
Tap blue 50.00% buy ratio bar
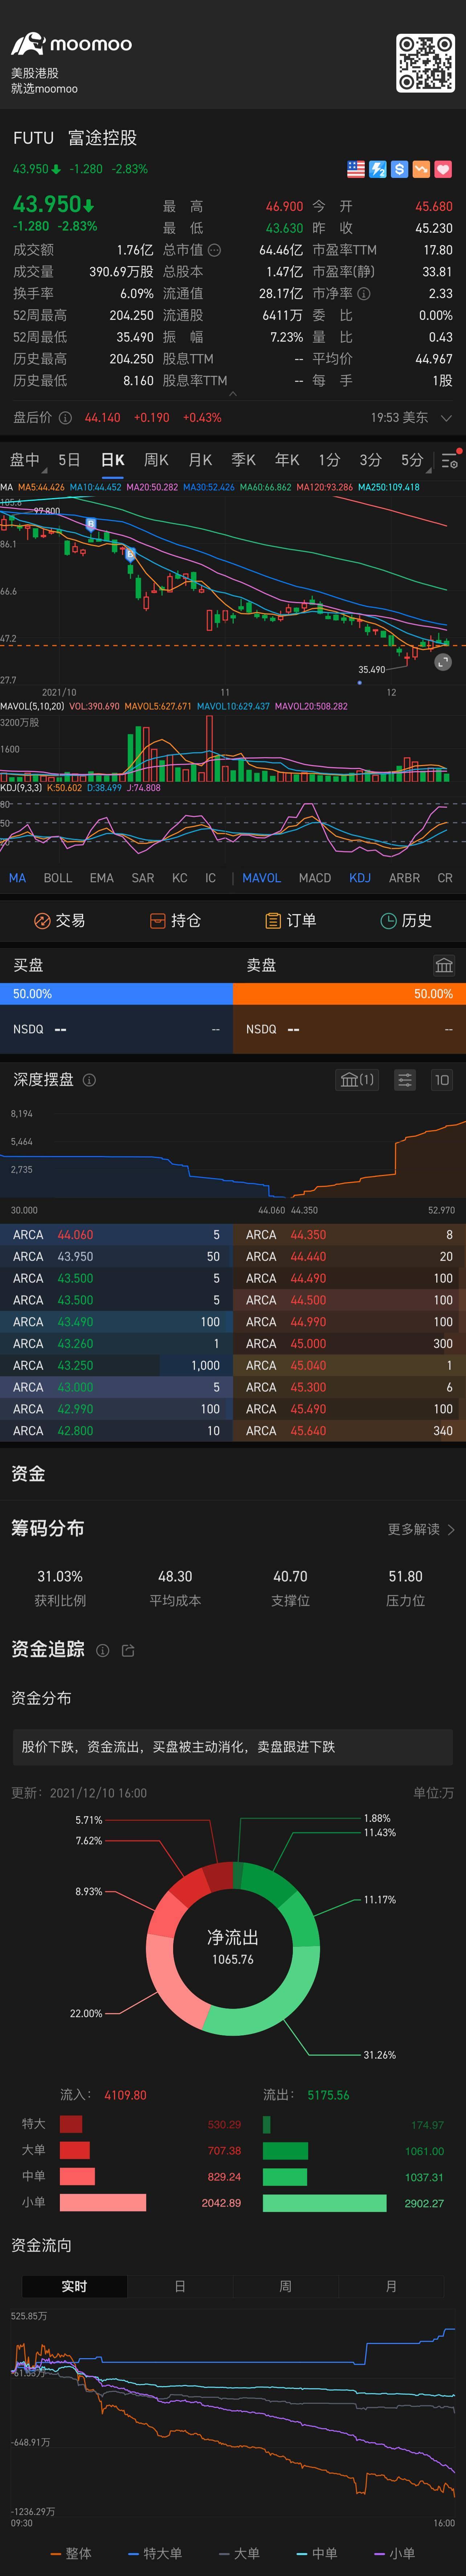(116, 994)
